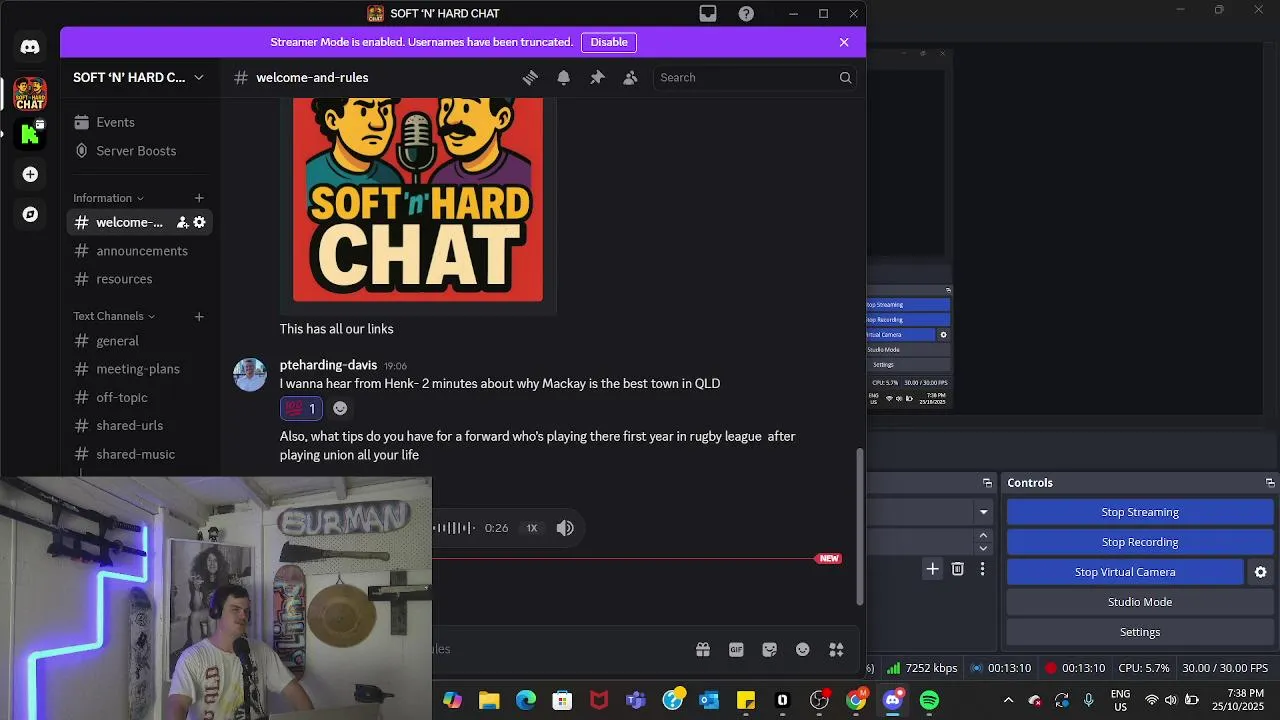Viewport: 1280px width, 720px height.
Task: Open the Discord Help question mark icon
Action: (x=746, y=14)
